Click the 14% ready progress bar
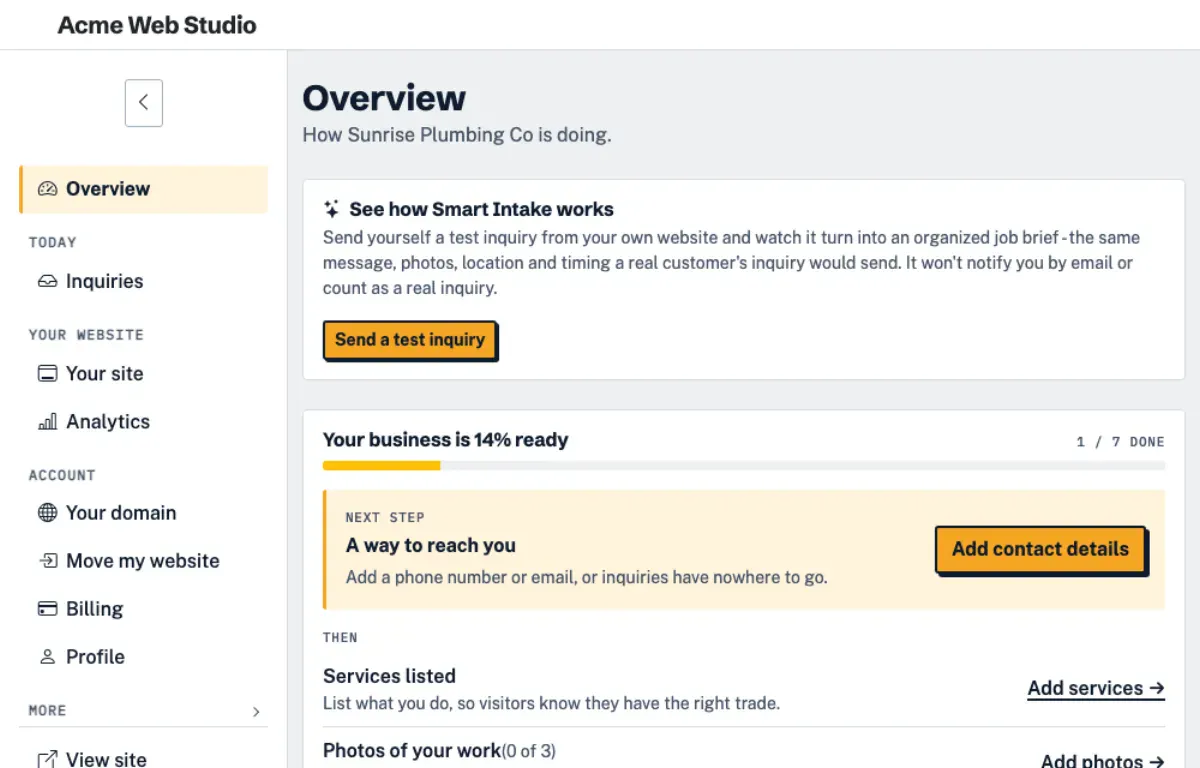 tap(744, 466)
